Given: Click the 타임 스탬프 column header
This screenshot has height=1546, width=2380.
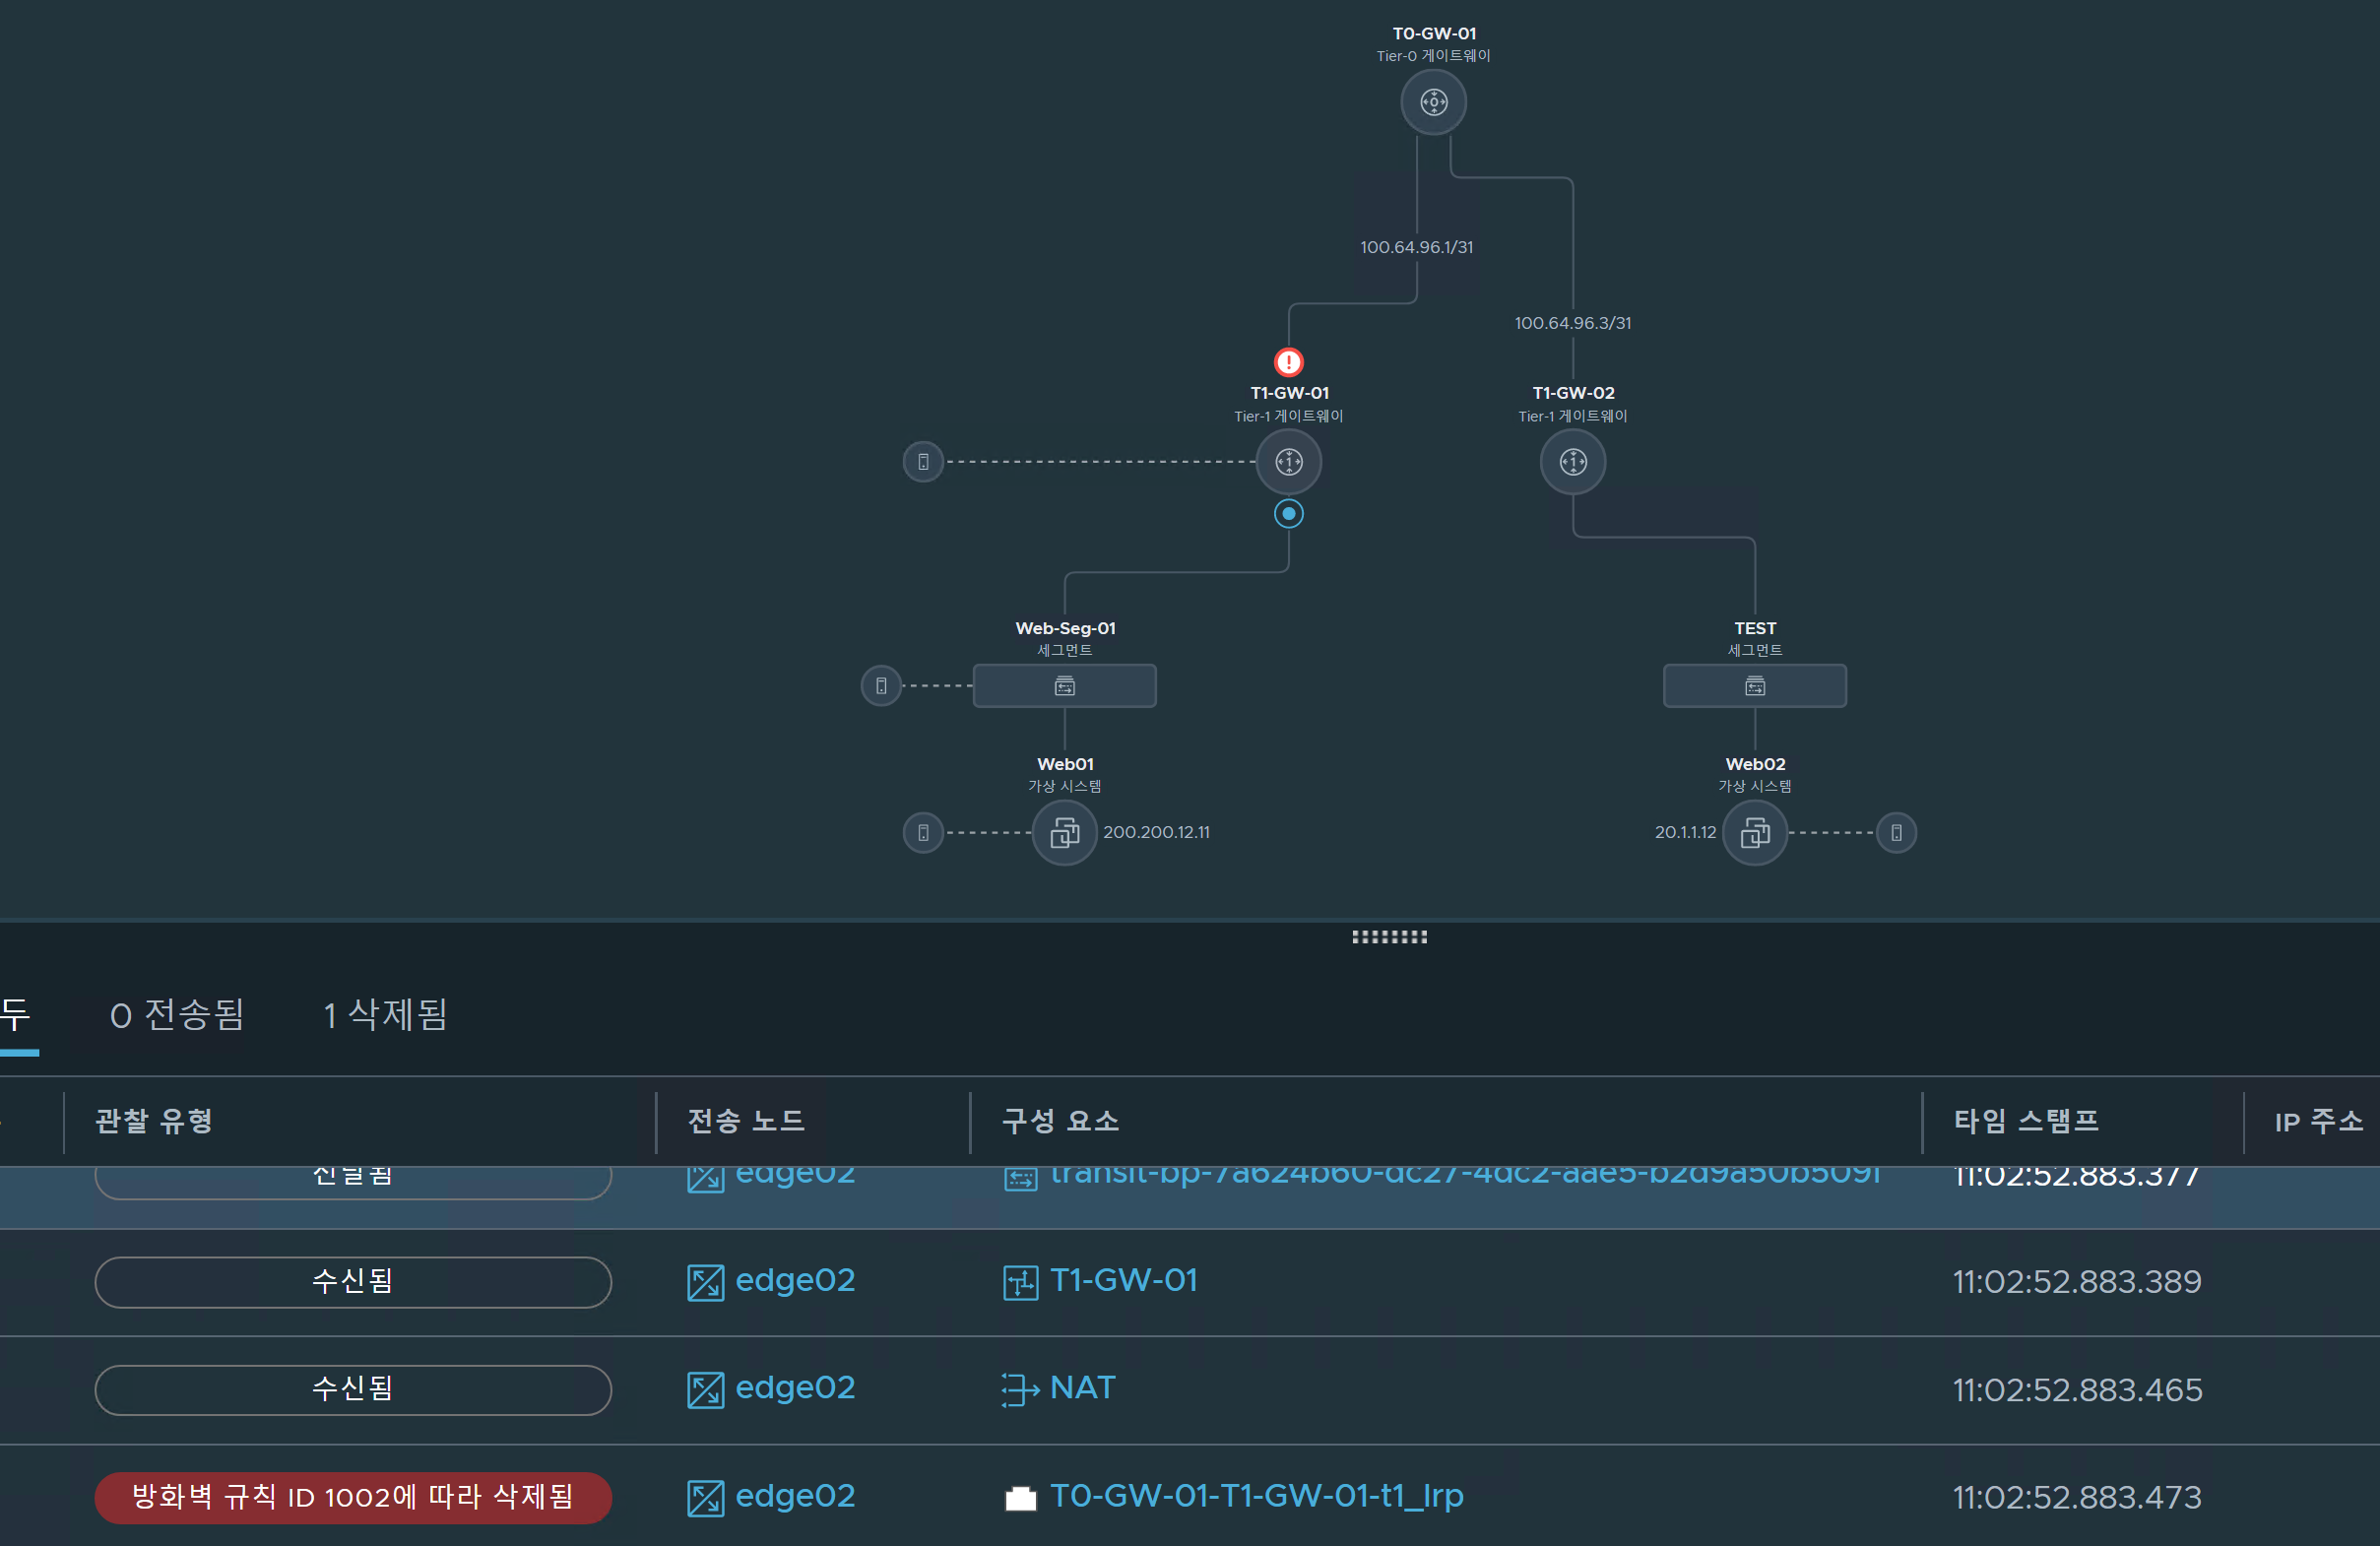Looking at the screenshot, I should tap(2025, 1121).
